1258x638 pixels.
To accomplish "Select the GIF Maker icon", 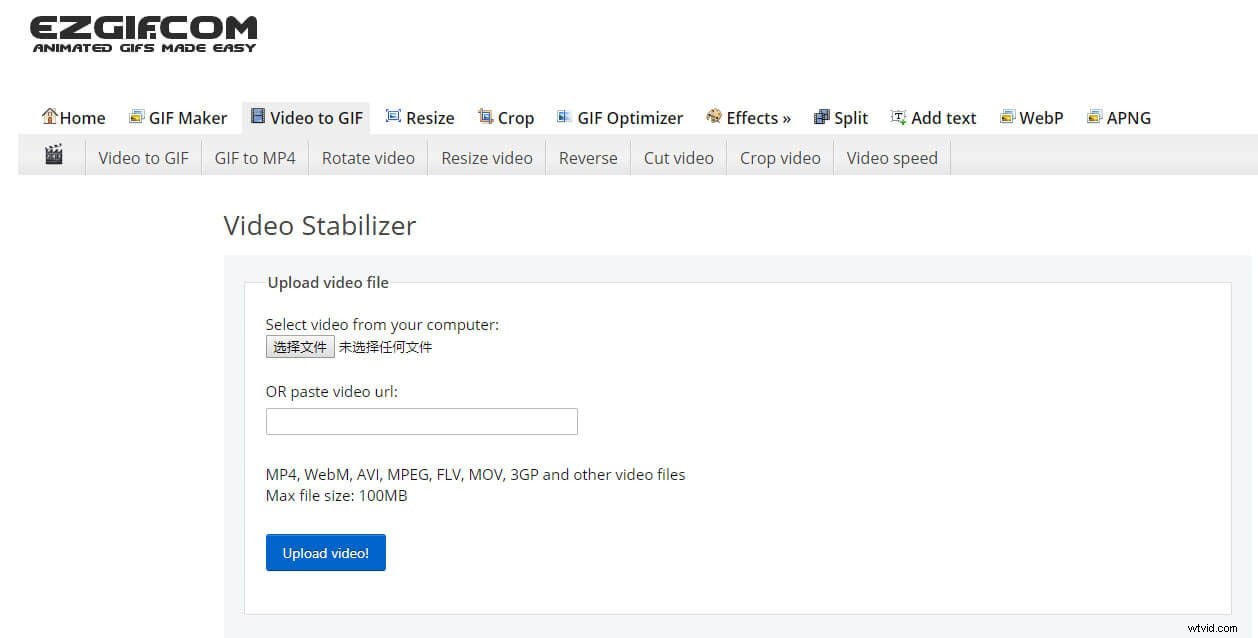I will [136, 116].
